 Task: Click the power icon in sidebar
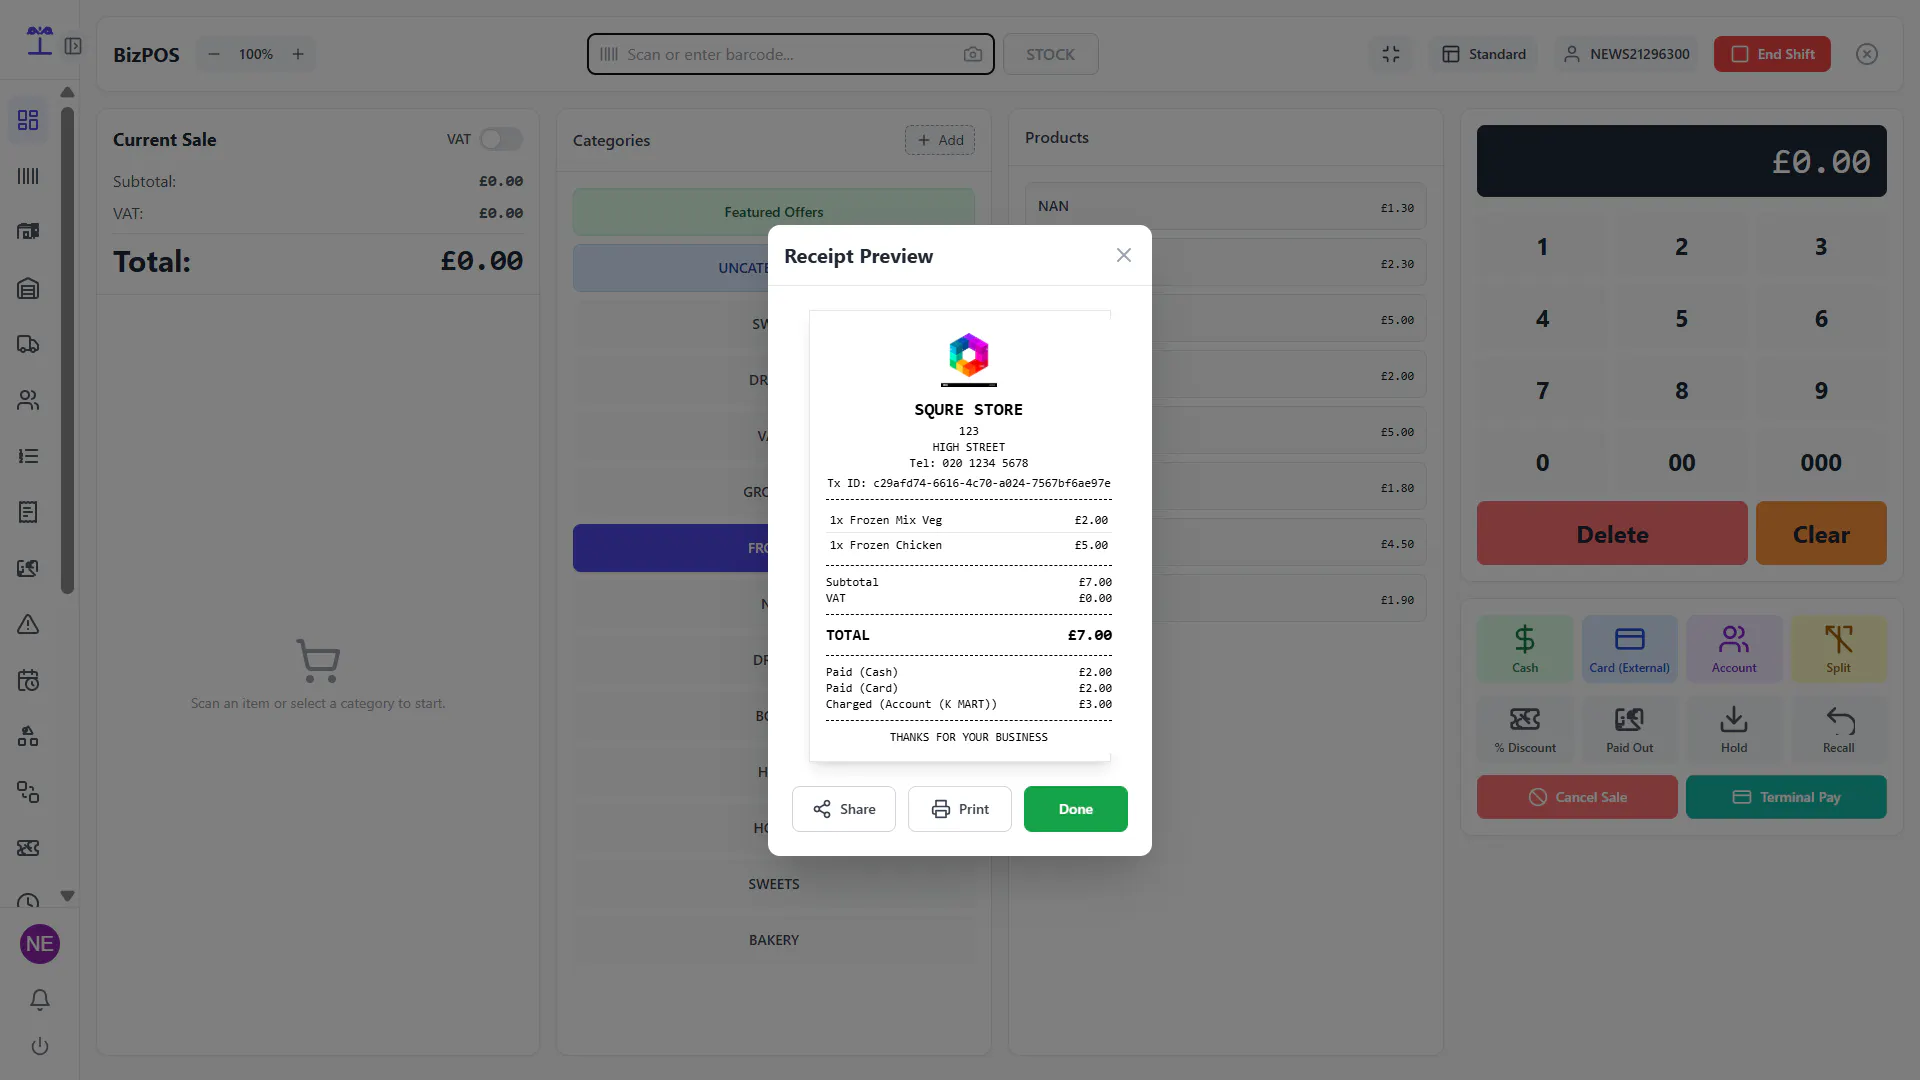pos(40,1046)
